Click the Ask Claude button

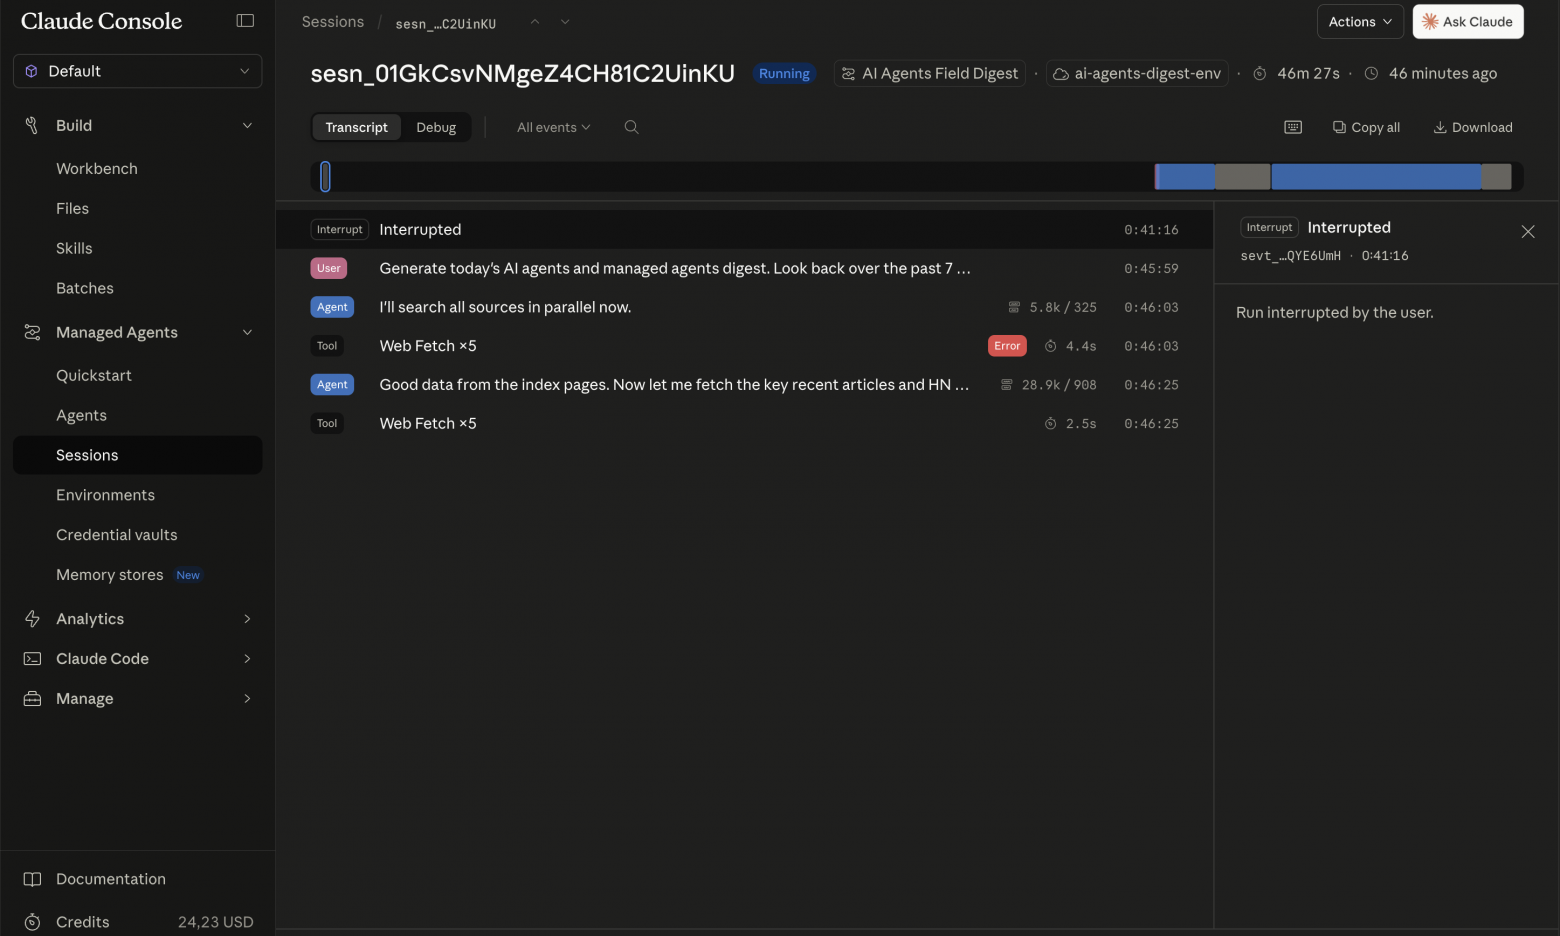coord(1467,22)
